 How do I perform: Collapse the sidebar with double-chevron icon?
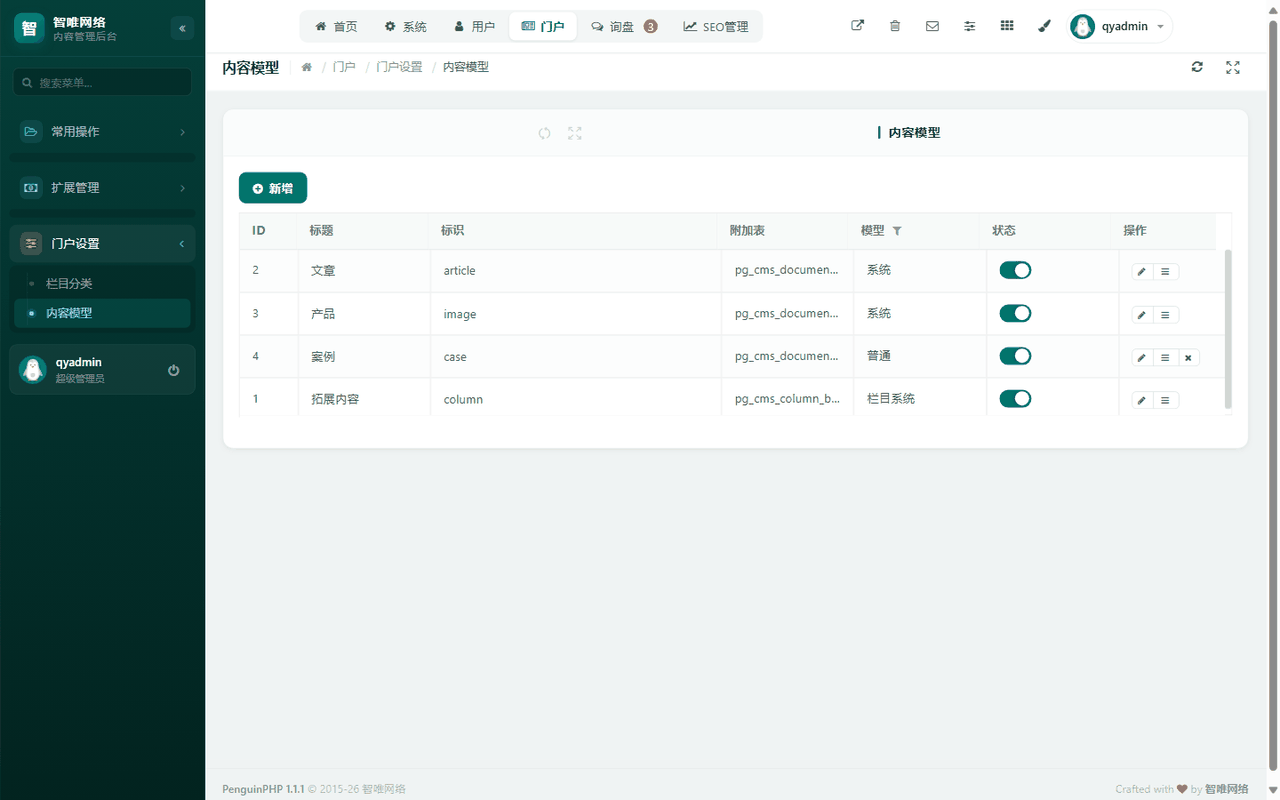pyautogui.click(x=182, y=28)
